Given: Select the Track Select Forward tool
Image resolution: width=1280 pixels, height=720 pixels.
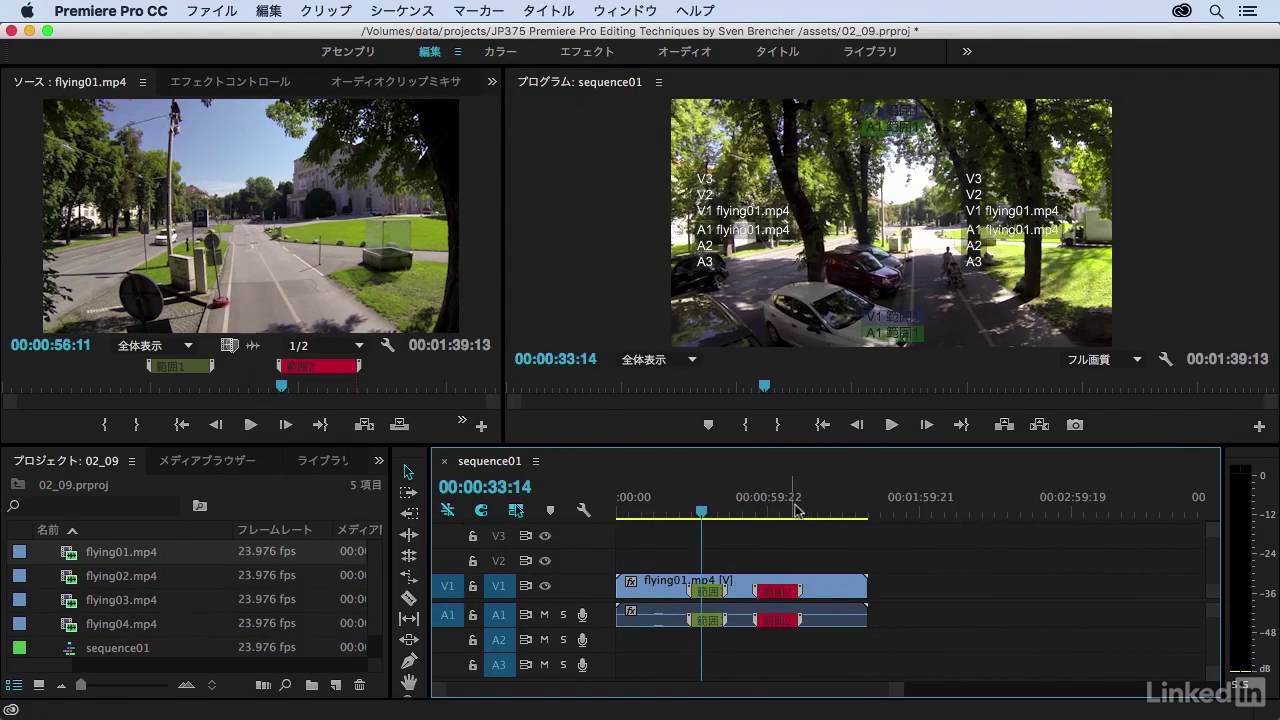Looking at the screenshot, I should (x=408, y=493).
